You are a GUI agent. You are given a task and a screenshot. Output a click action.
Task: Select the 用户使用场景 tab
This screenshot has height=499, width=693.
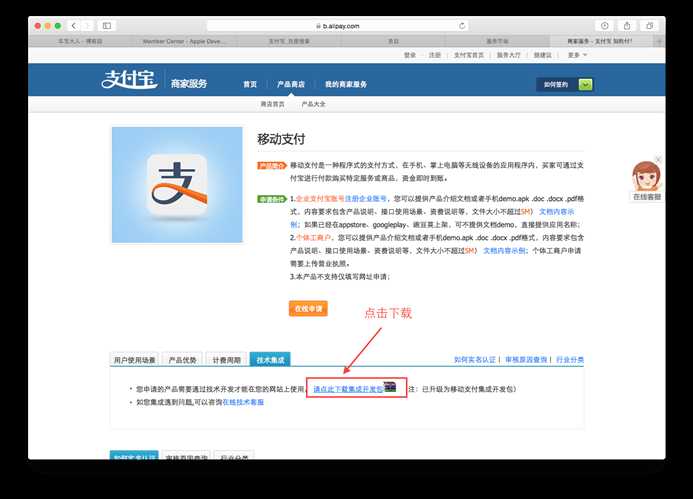pyautogui.click(x=134, y=360)
